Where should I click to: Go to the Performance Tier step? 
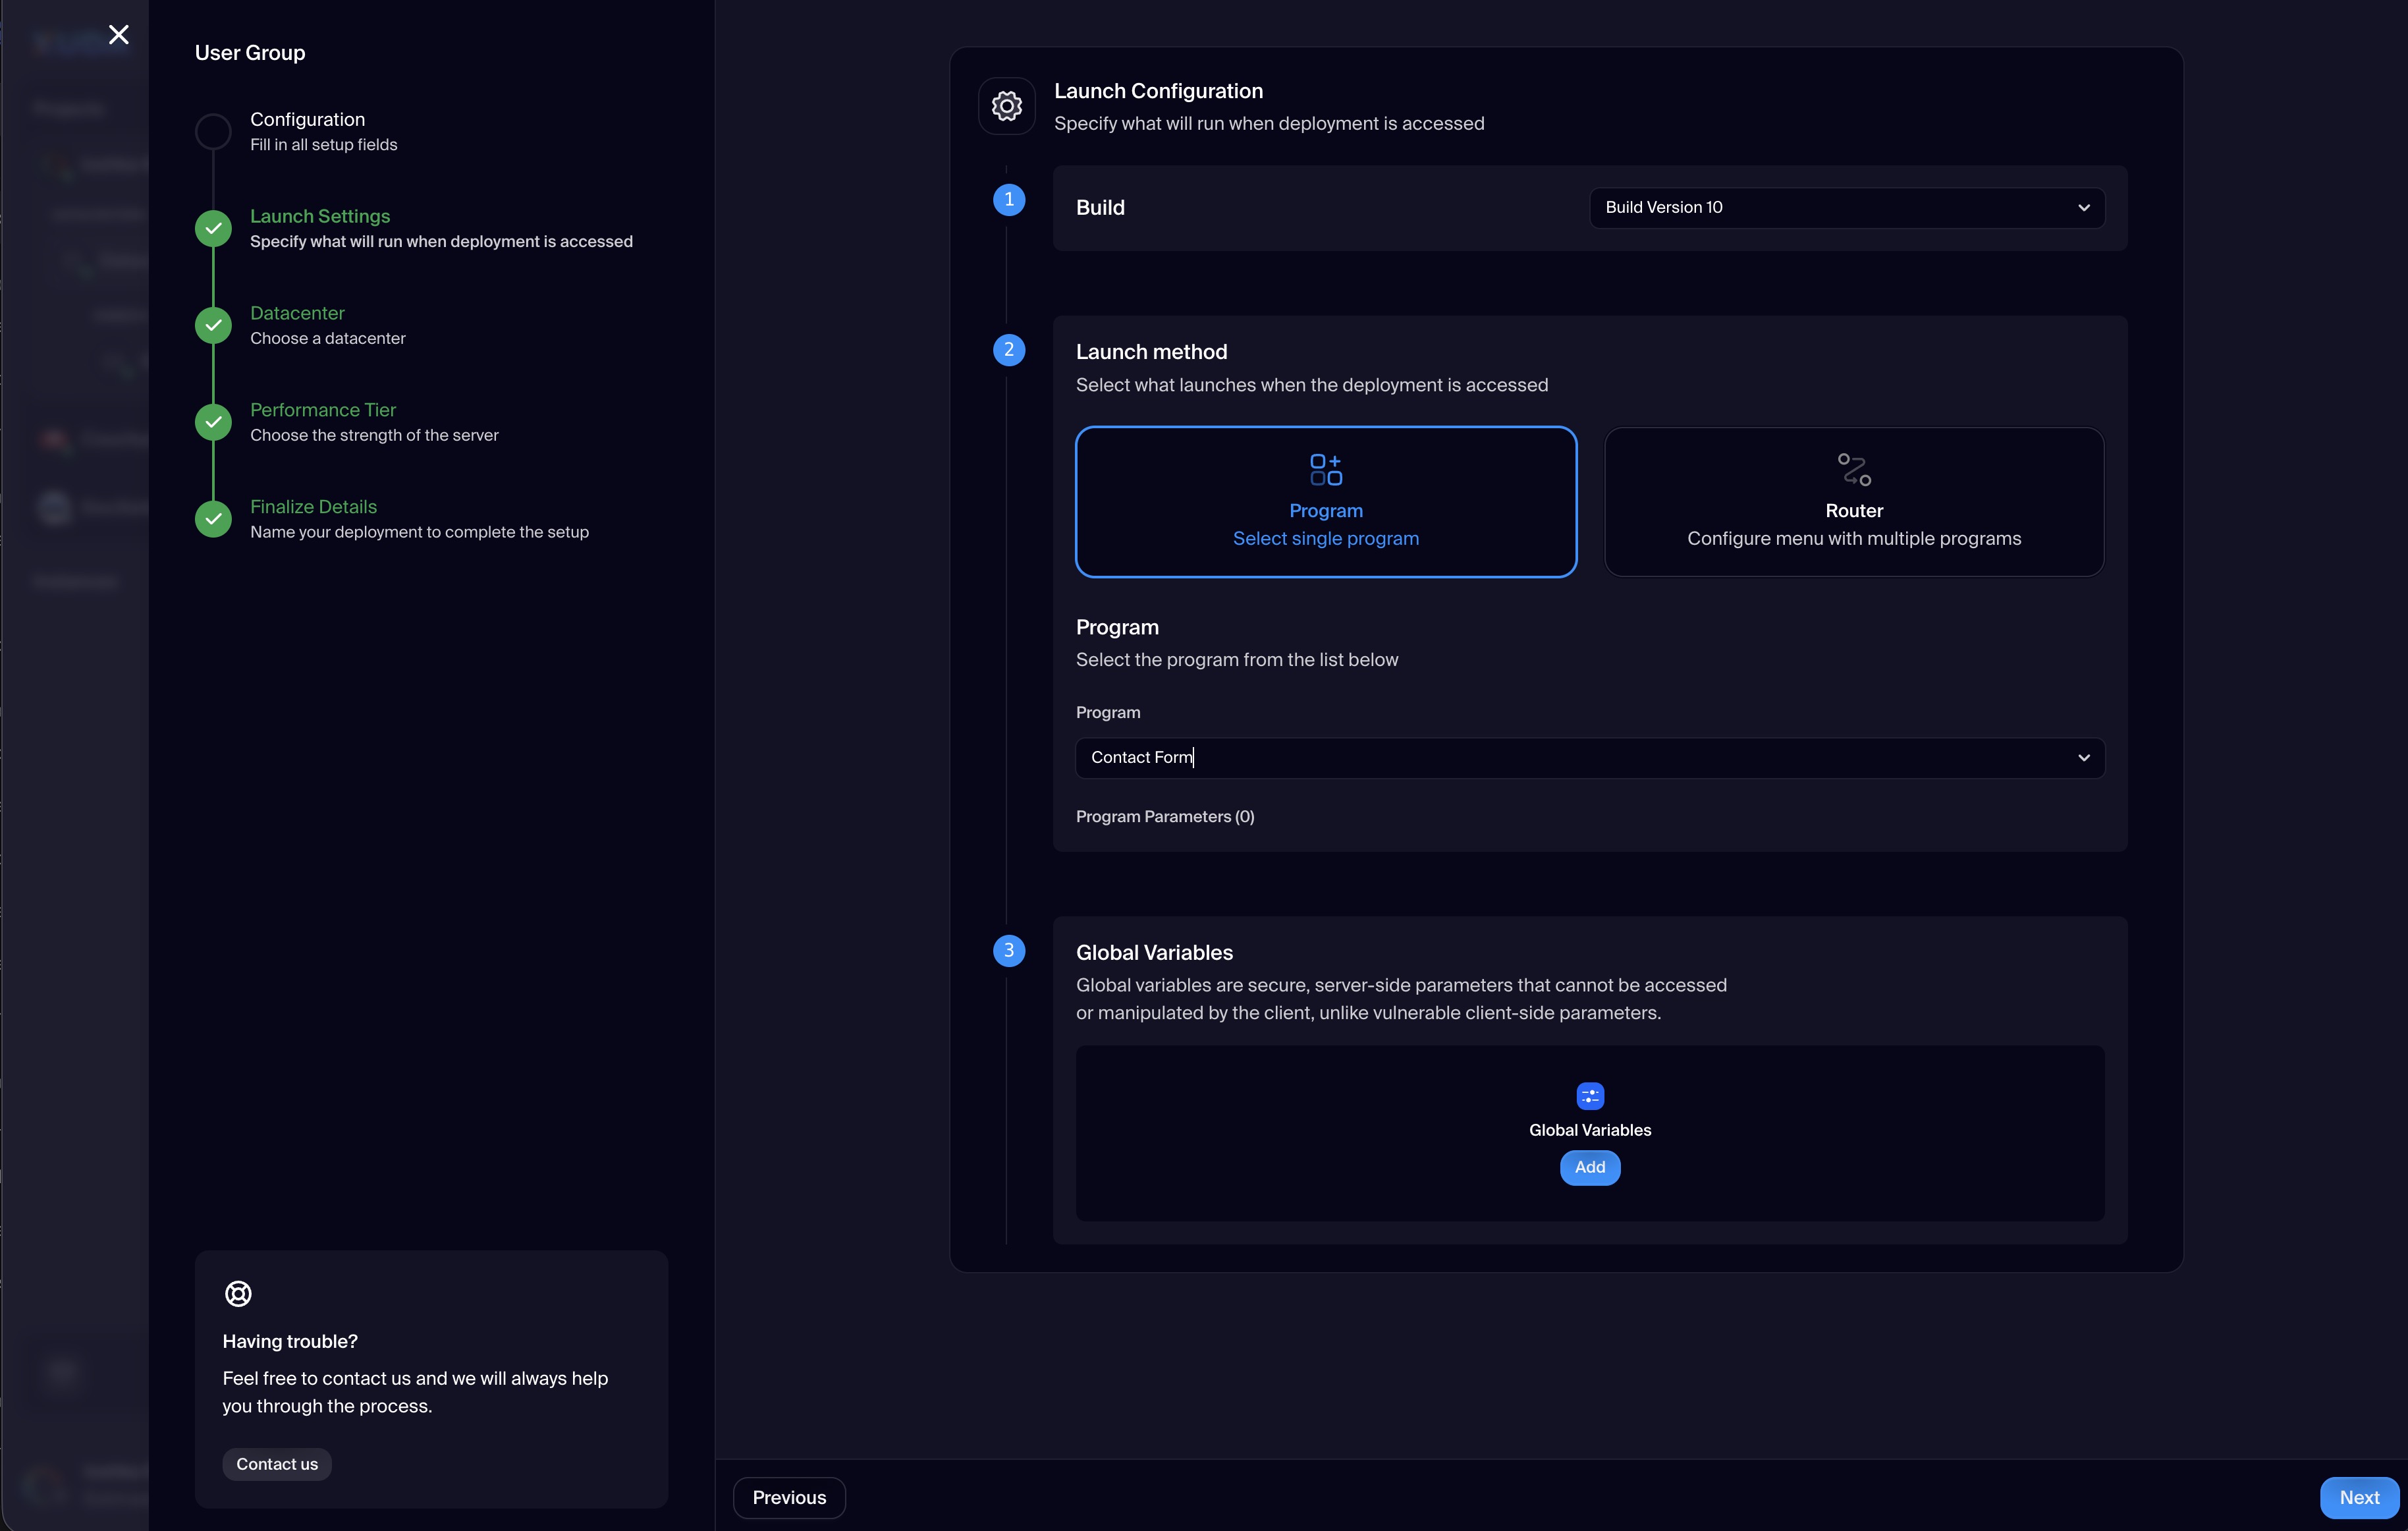pos(323,410)
